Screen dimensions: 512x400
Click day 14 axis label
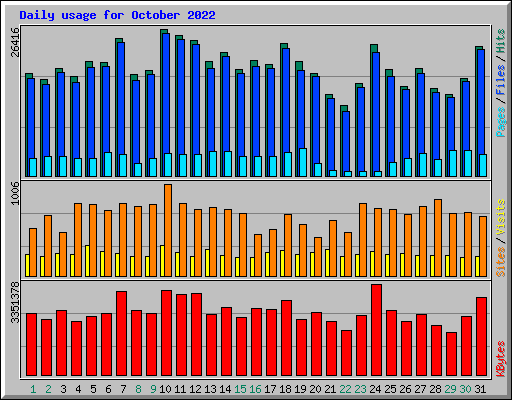click(225, 389)
